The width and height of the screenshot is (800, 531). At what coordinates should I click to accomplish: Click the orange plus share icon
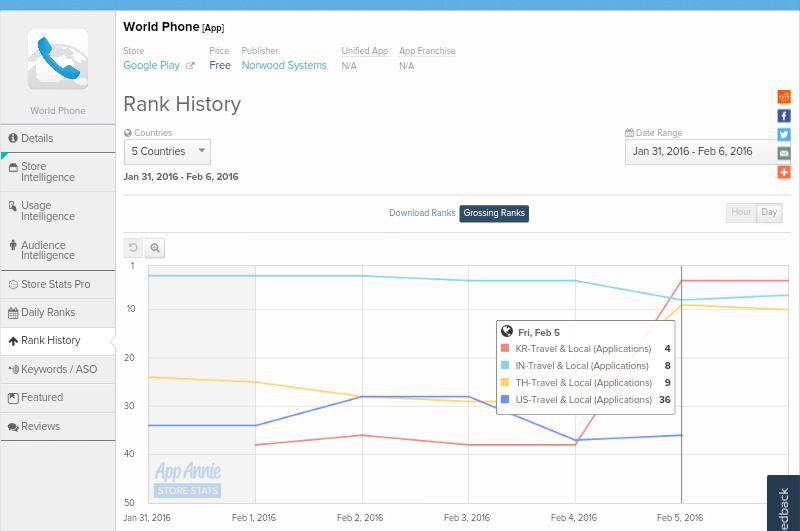coord(784,172)
